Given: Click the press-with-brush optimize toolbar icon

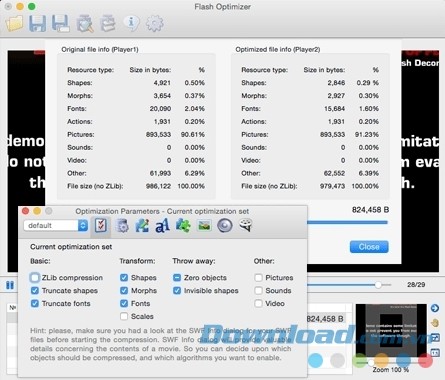Looking at the screenshot, I should coord(85,24).
